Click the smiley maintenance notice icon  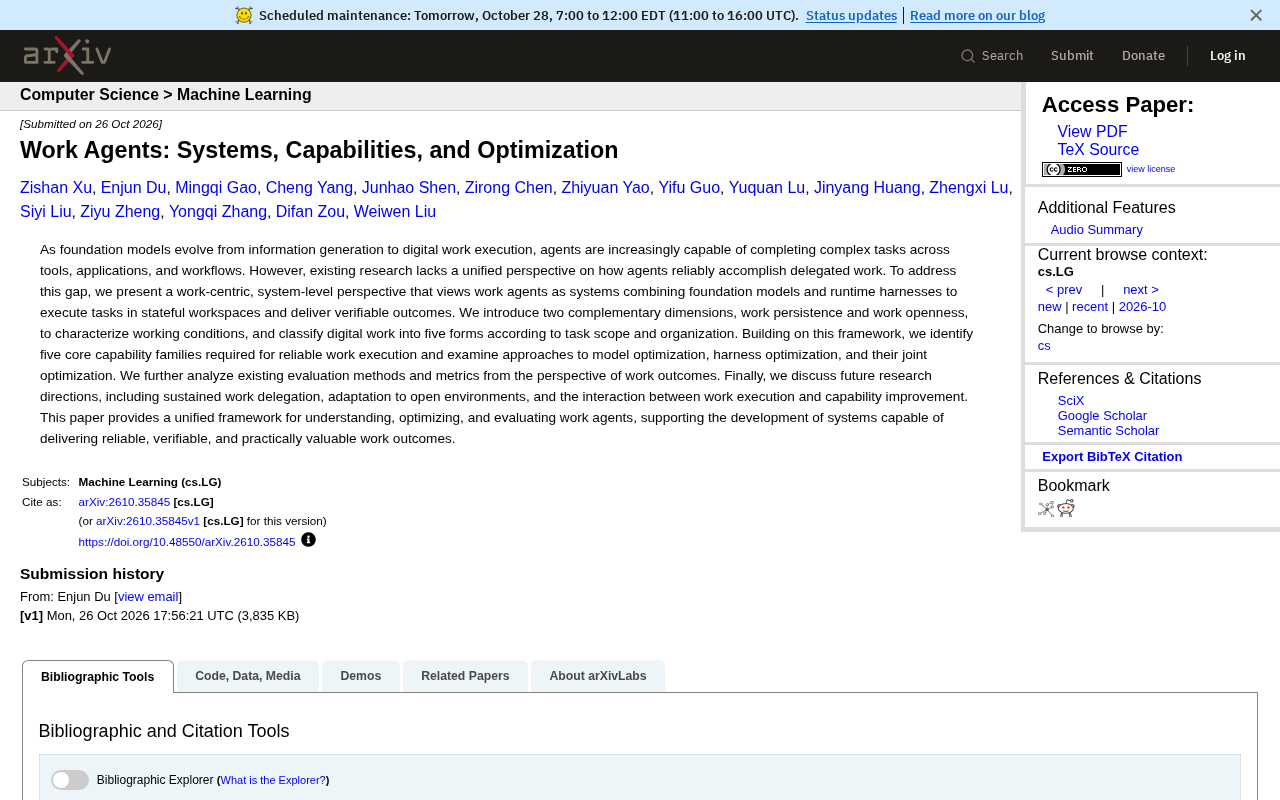pos(244,15)
